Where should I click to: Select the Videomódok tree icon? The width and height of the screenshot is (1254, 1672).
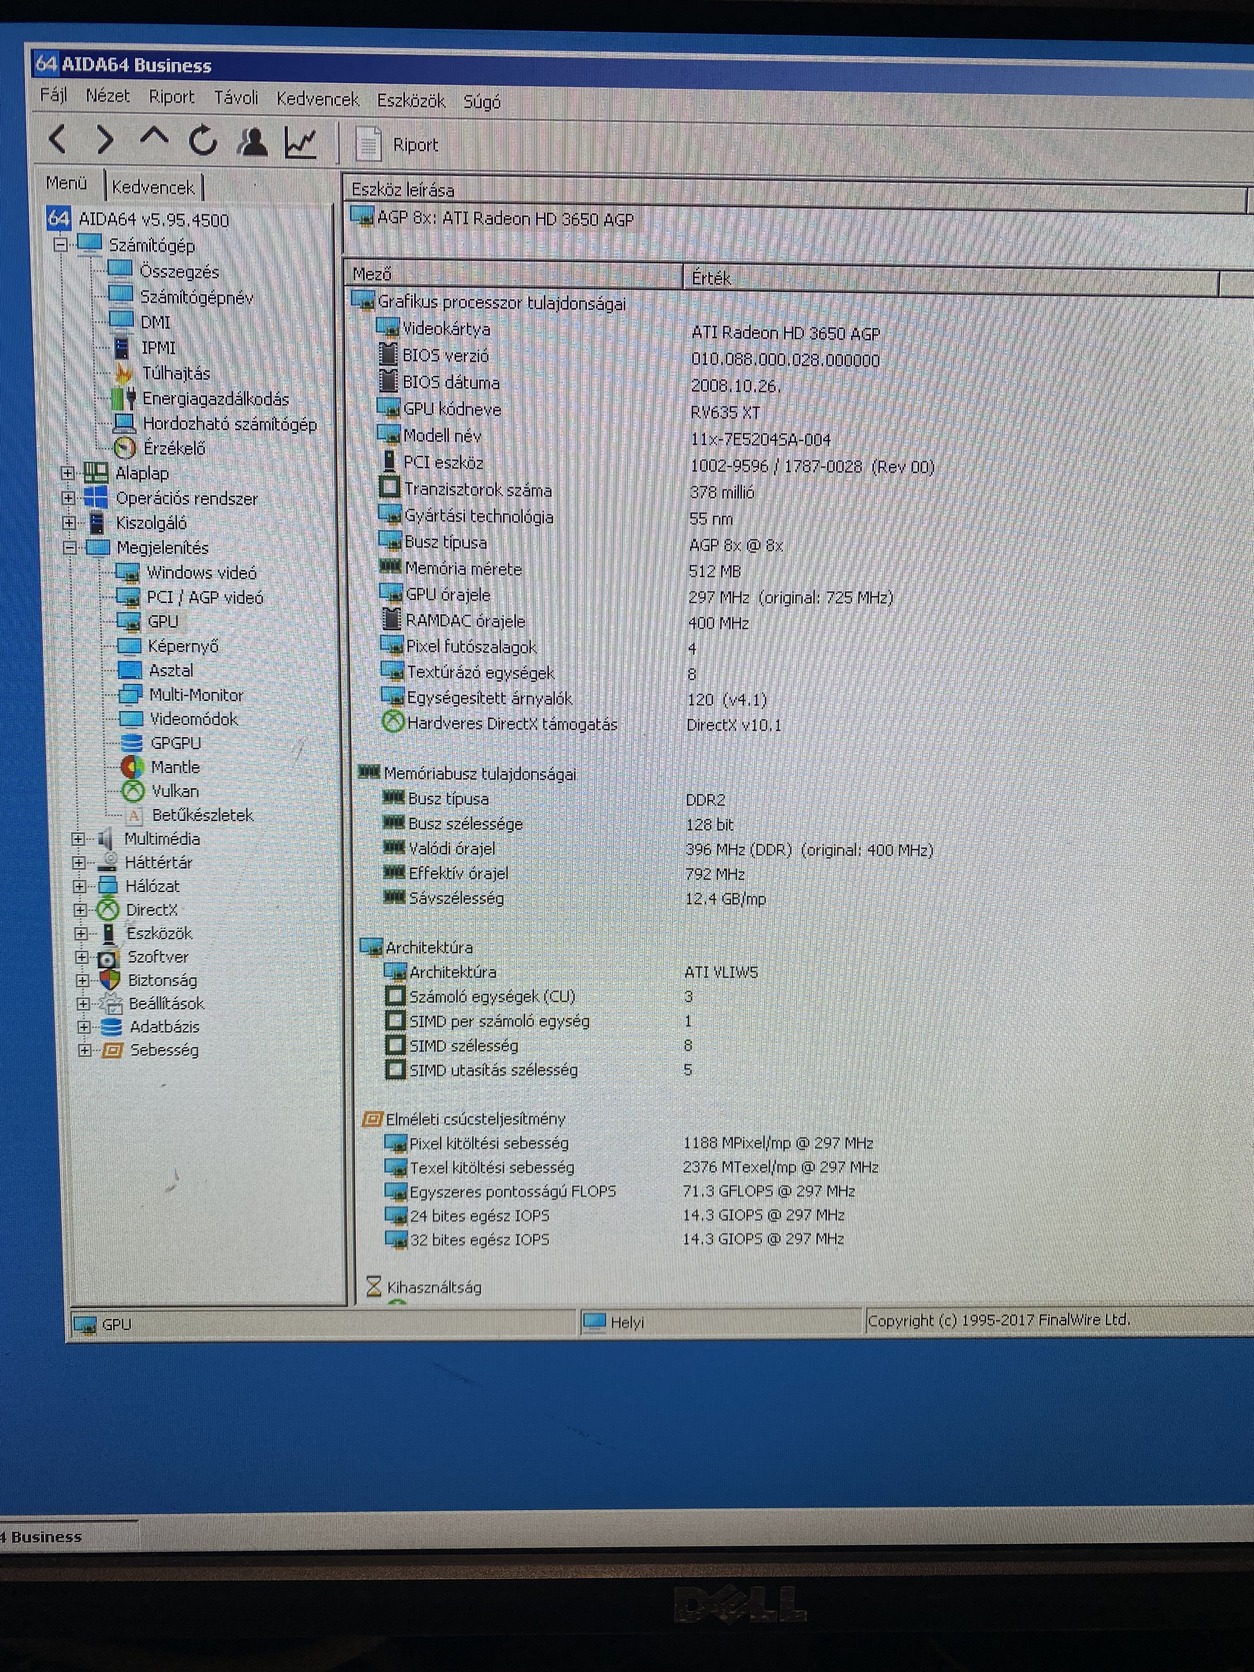tap(132, 718)
